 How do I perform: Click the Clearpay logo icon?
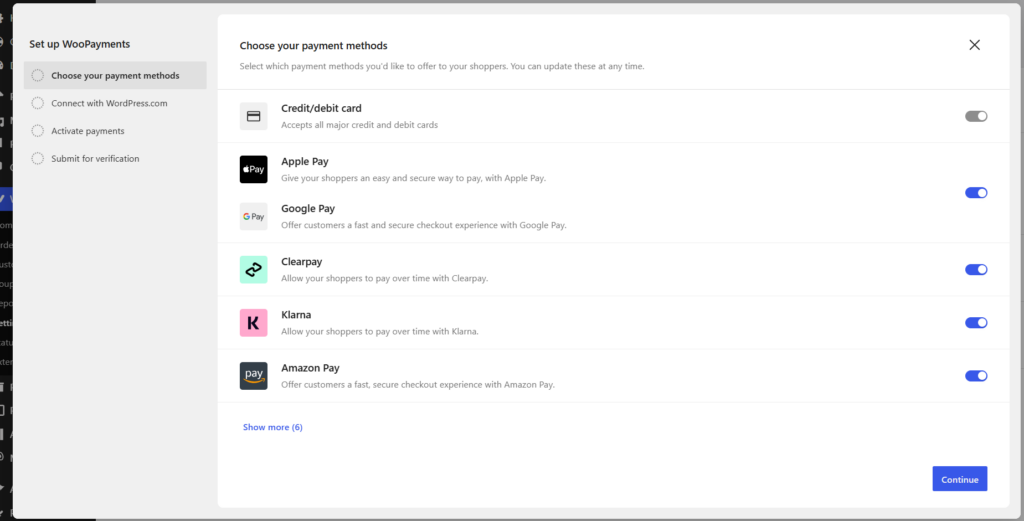click(x=253, y=270)
